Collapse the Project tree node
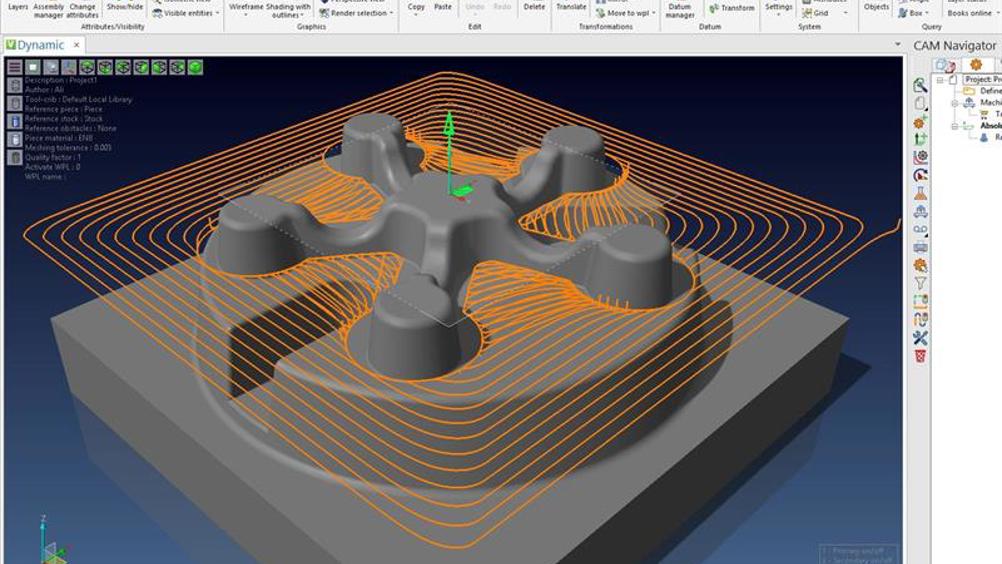Screen dimensions: 1002x564 tap(941, 79)
